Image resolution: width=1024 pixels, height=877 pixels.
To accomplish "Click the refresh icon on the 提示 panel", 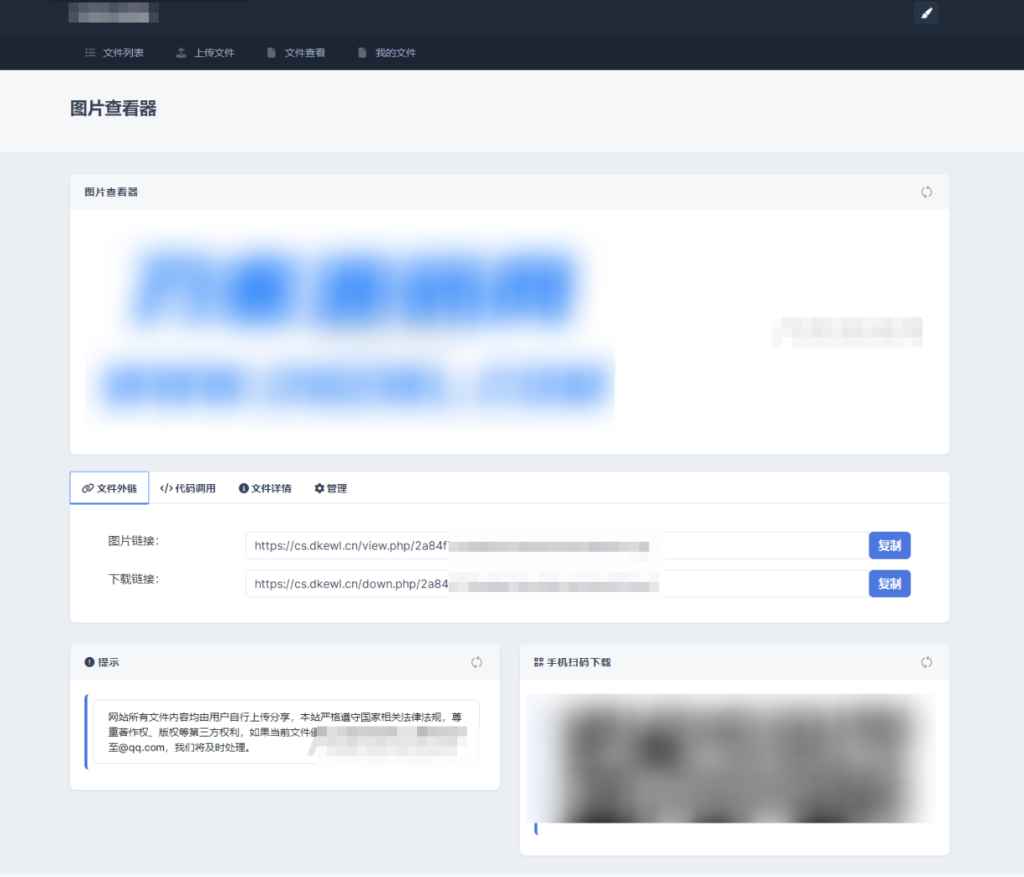I will click(476, 662).
